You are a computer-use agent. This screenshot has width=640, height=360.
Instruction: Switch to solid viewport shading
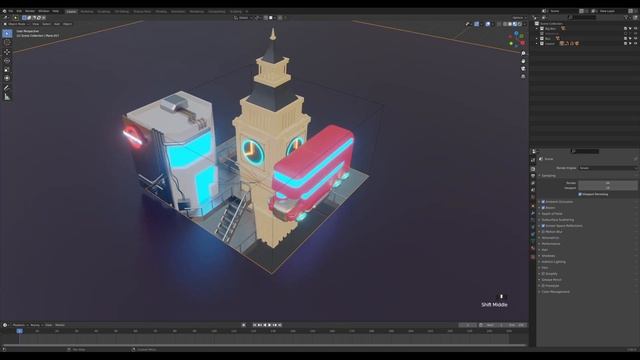[510, 24]
